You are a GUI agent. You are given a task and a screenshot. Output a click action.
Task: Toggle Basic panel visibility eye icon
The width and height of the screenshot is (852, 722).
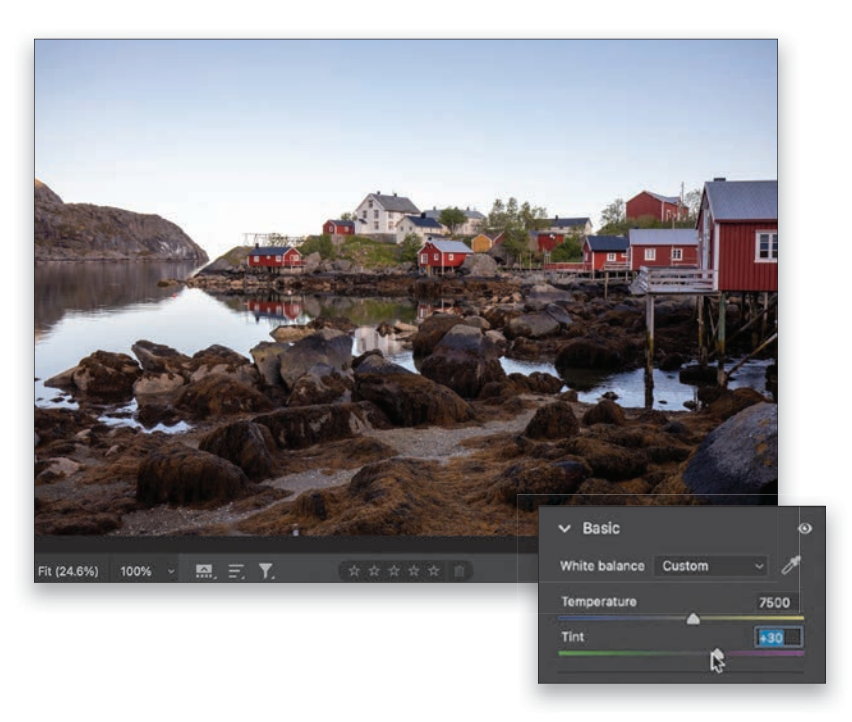[x=805, y=528]
